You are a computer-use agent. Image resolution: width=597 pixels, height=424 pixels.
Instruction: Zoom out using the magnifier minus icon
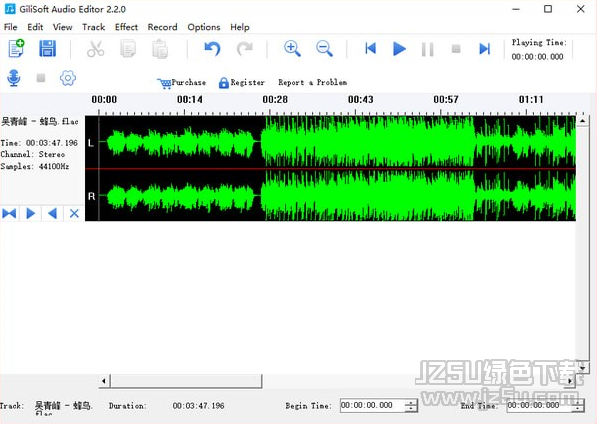click(324, 49)
